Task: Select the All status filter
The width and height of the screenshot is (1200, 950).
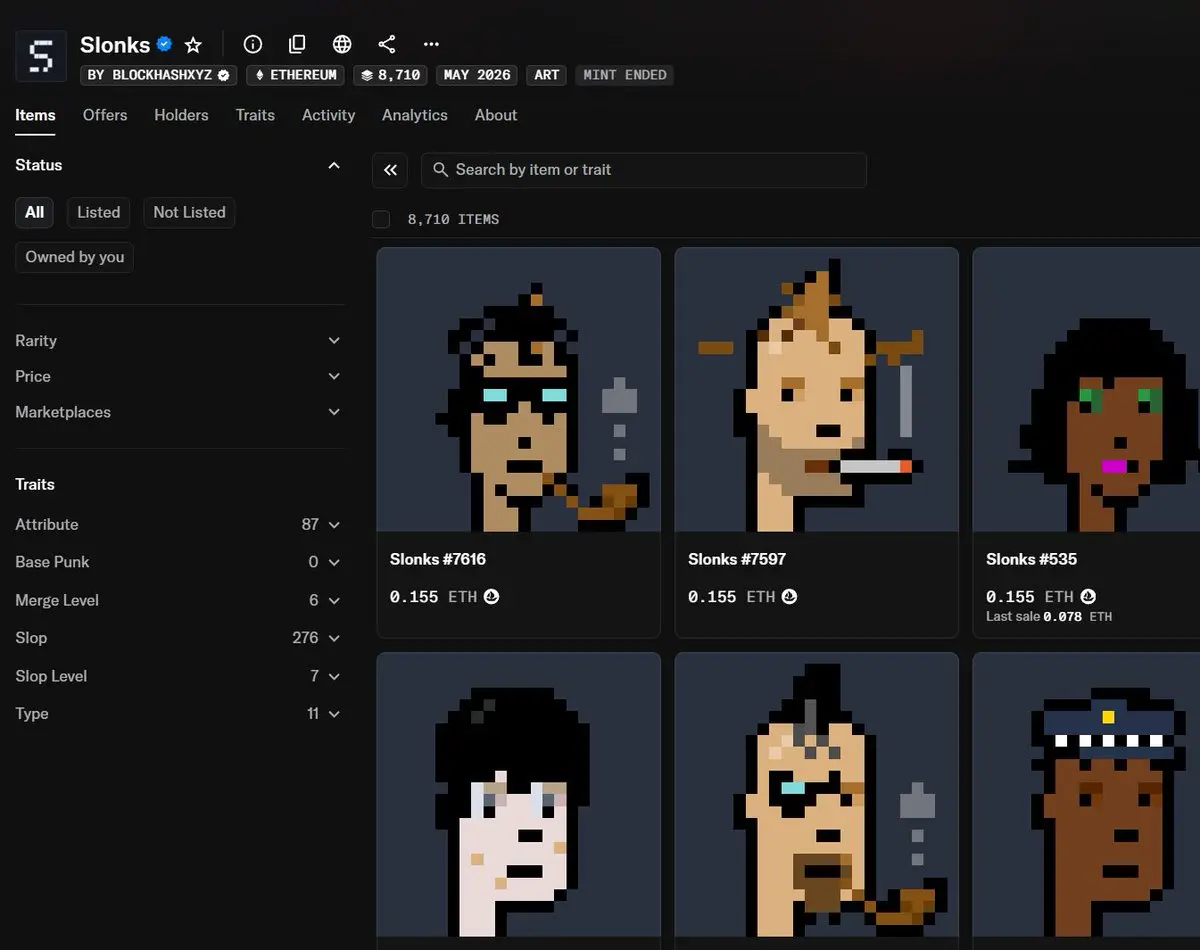Action: point(35,212)
